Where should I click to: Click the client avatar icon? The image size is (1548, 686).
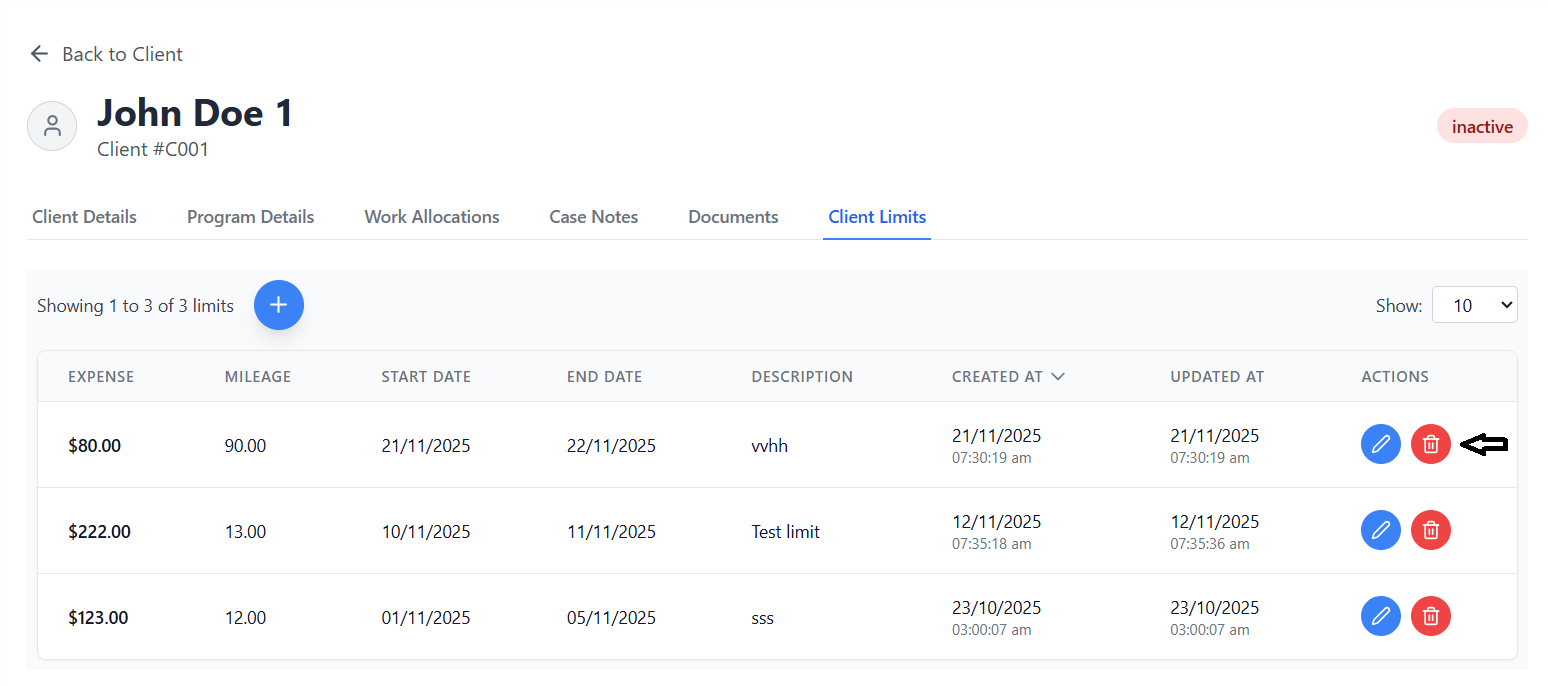tap(52, 126)
